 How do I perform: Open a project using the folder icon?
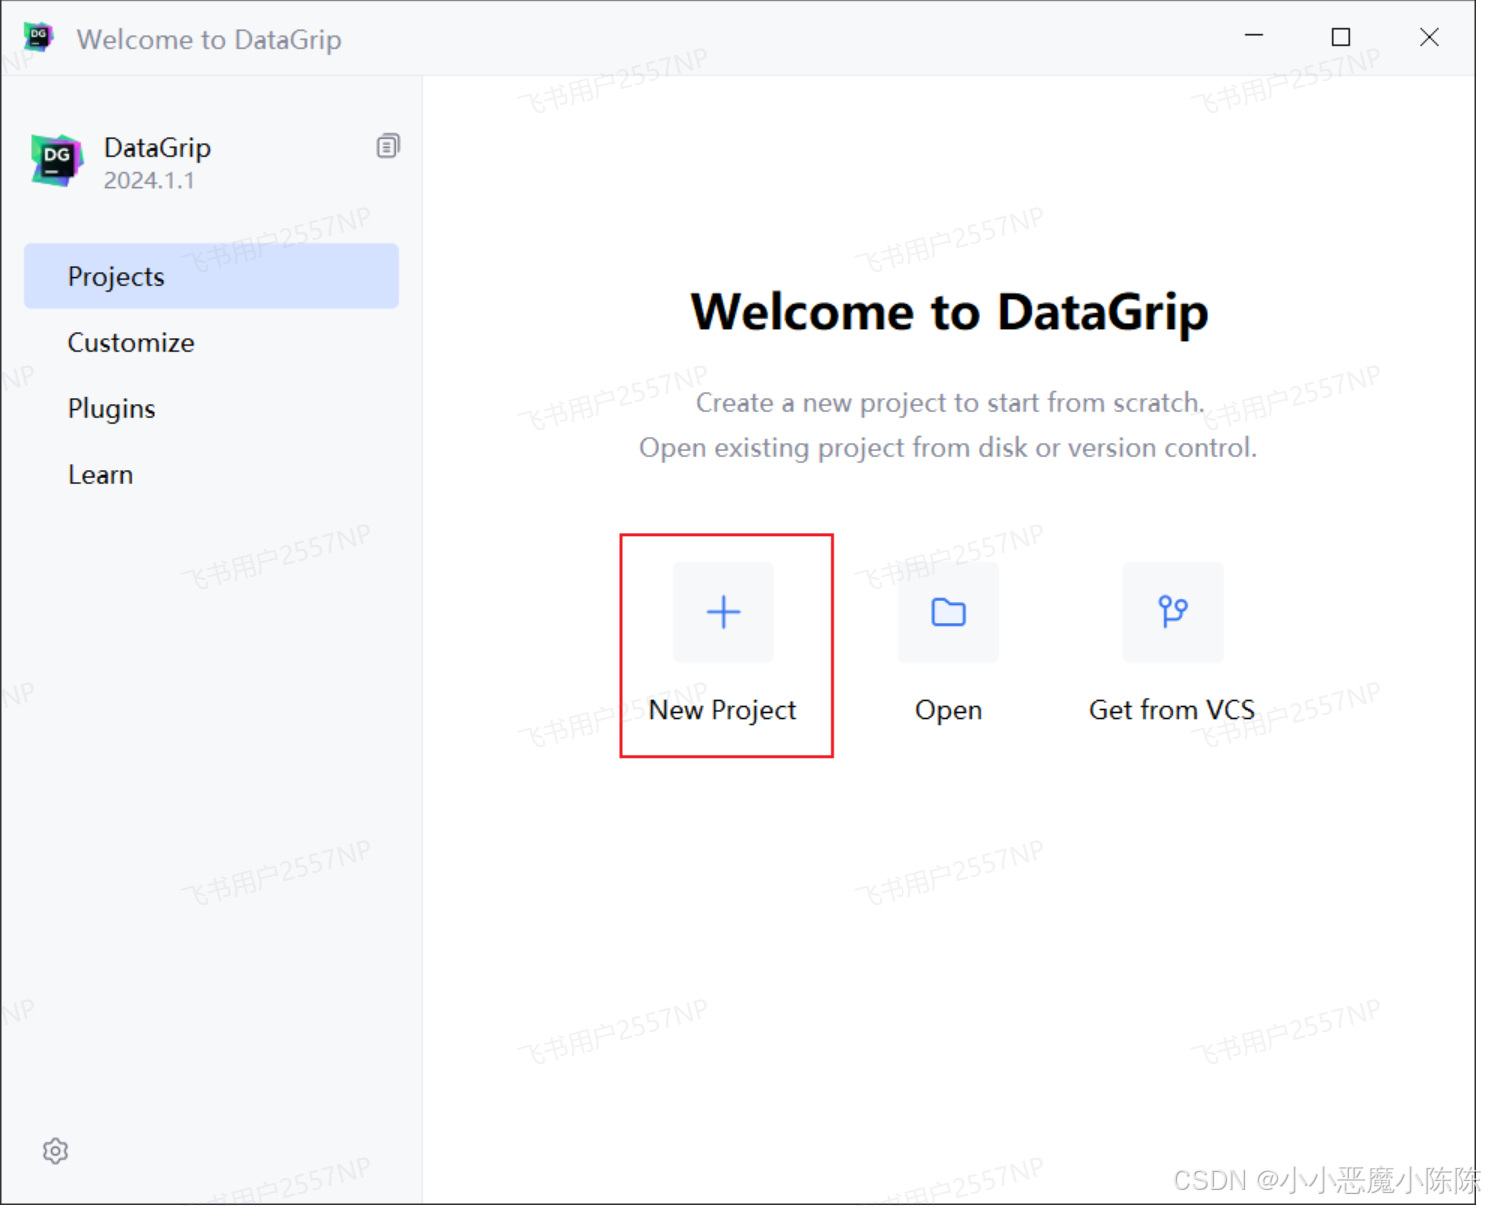947,612
